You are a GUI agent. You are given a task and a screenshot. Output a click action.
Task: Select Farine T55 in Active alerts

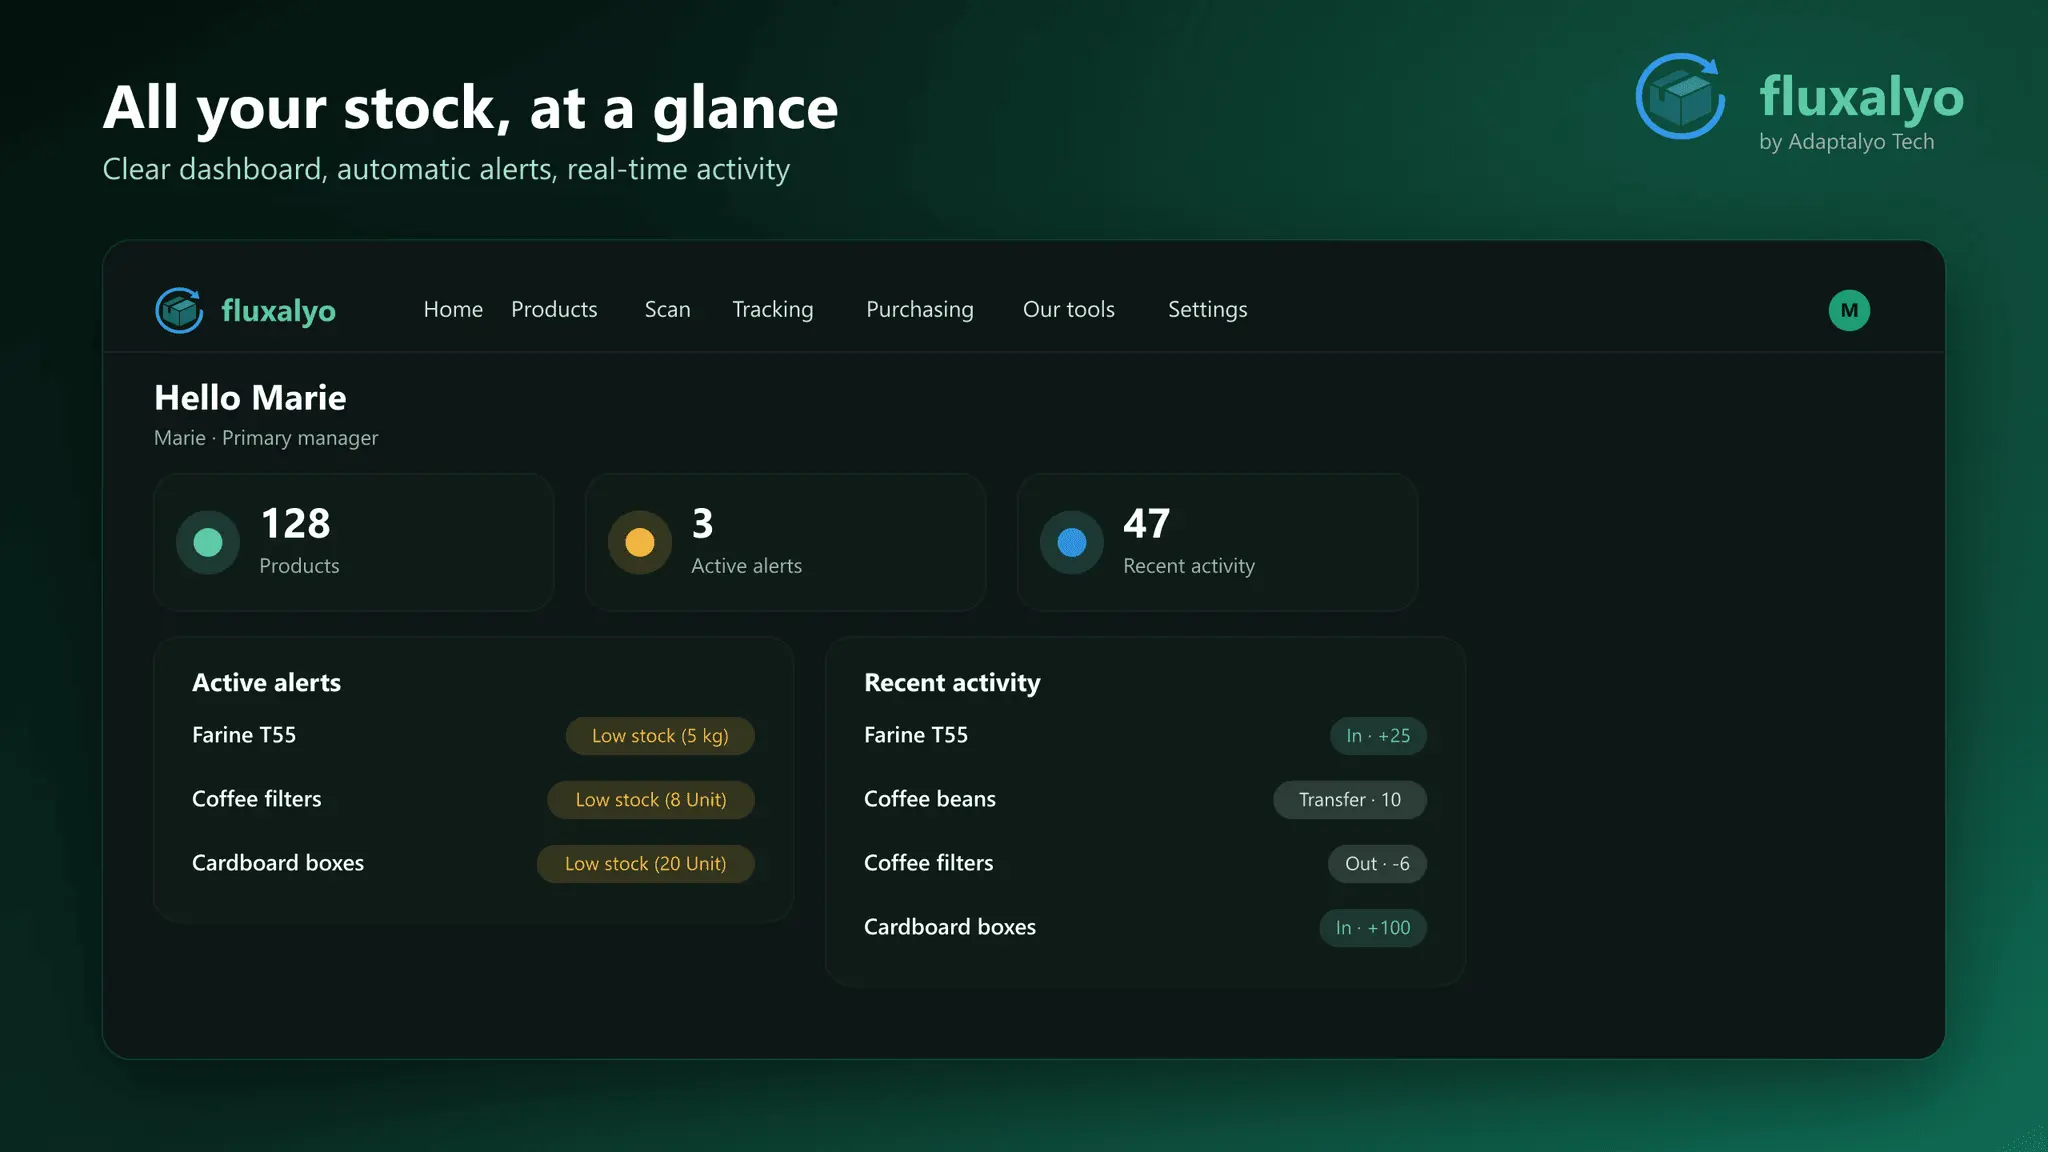coord(244,735)
